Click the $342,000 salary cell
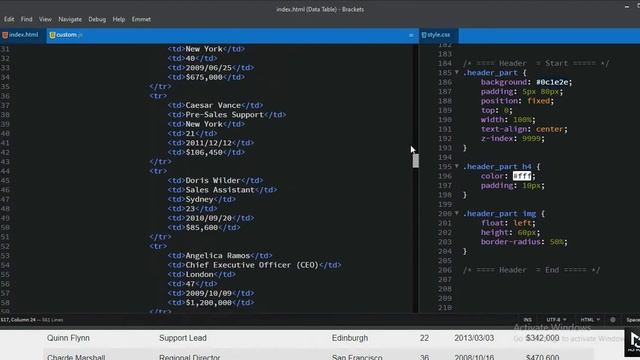The height and width of the screenshot is (360, 640). [x=542, y=338]
